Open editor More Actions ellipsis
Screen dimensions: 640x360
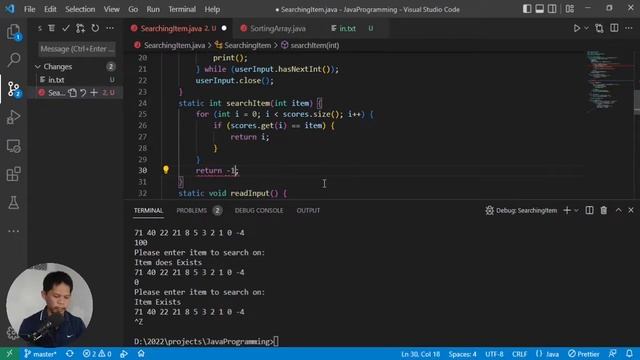point(629,28)
